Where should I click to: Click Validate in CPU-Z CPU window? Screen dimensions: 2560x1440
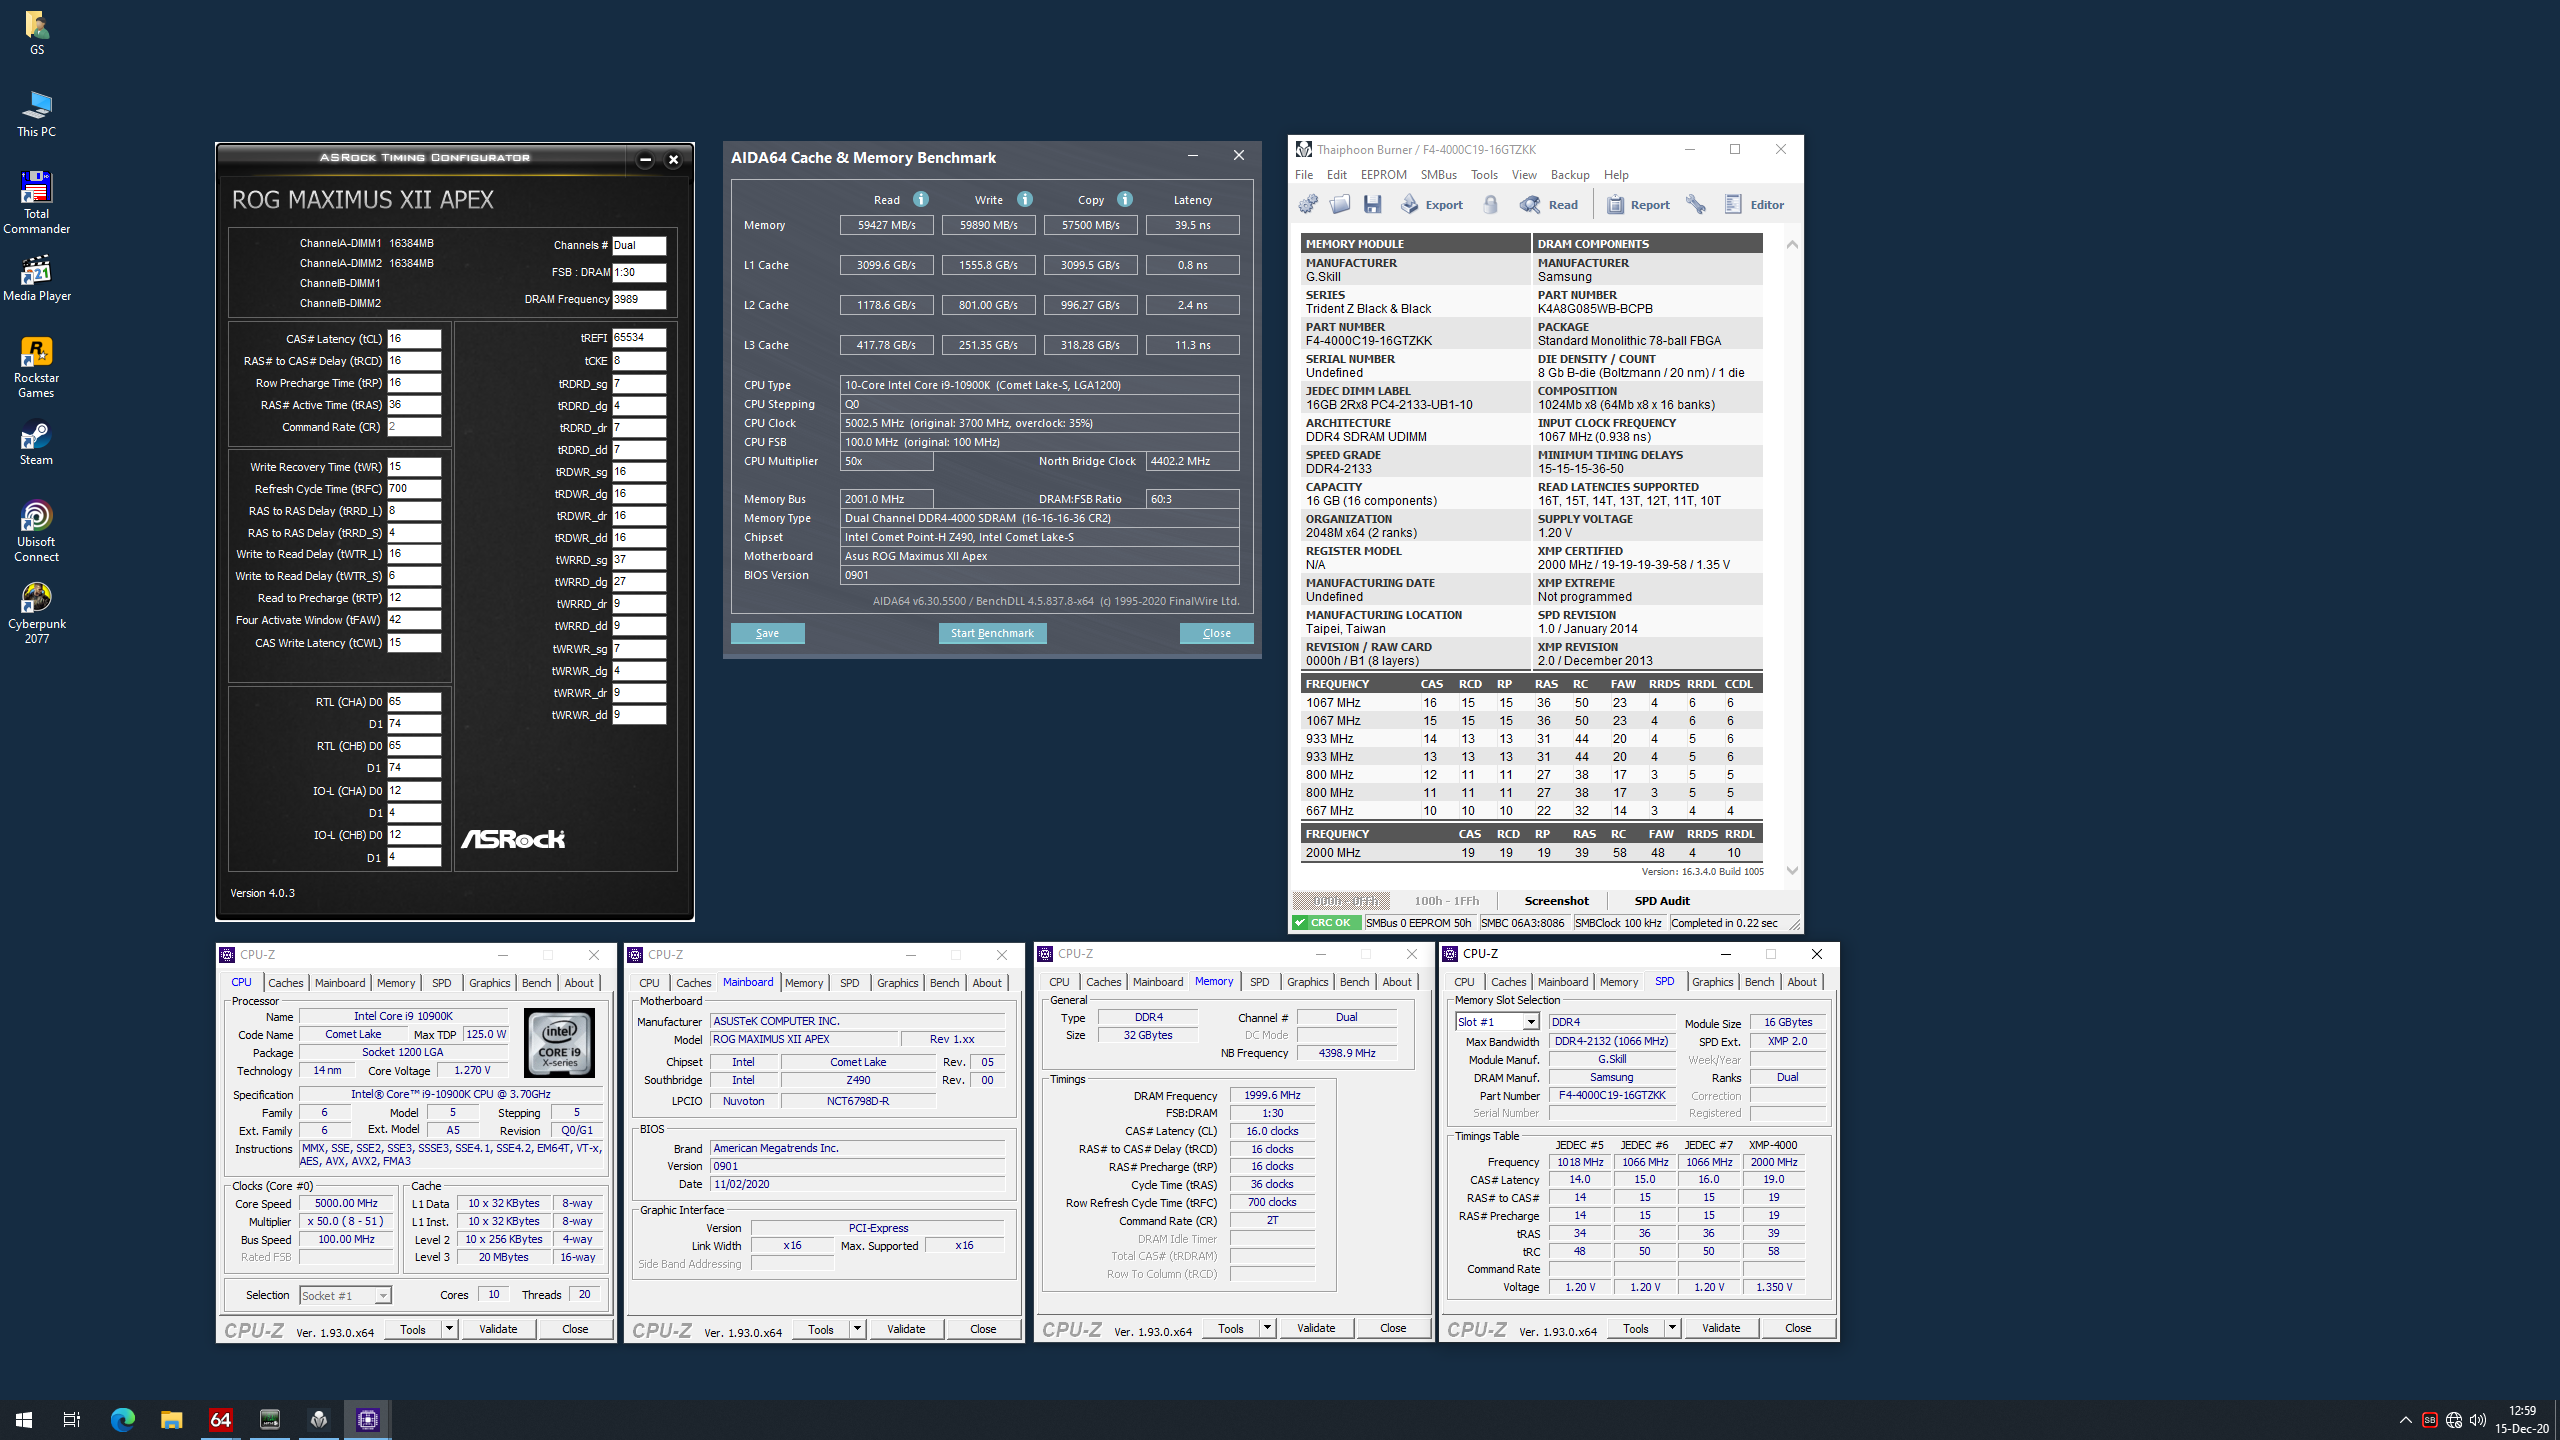498,1329
